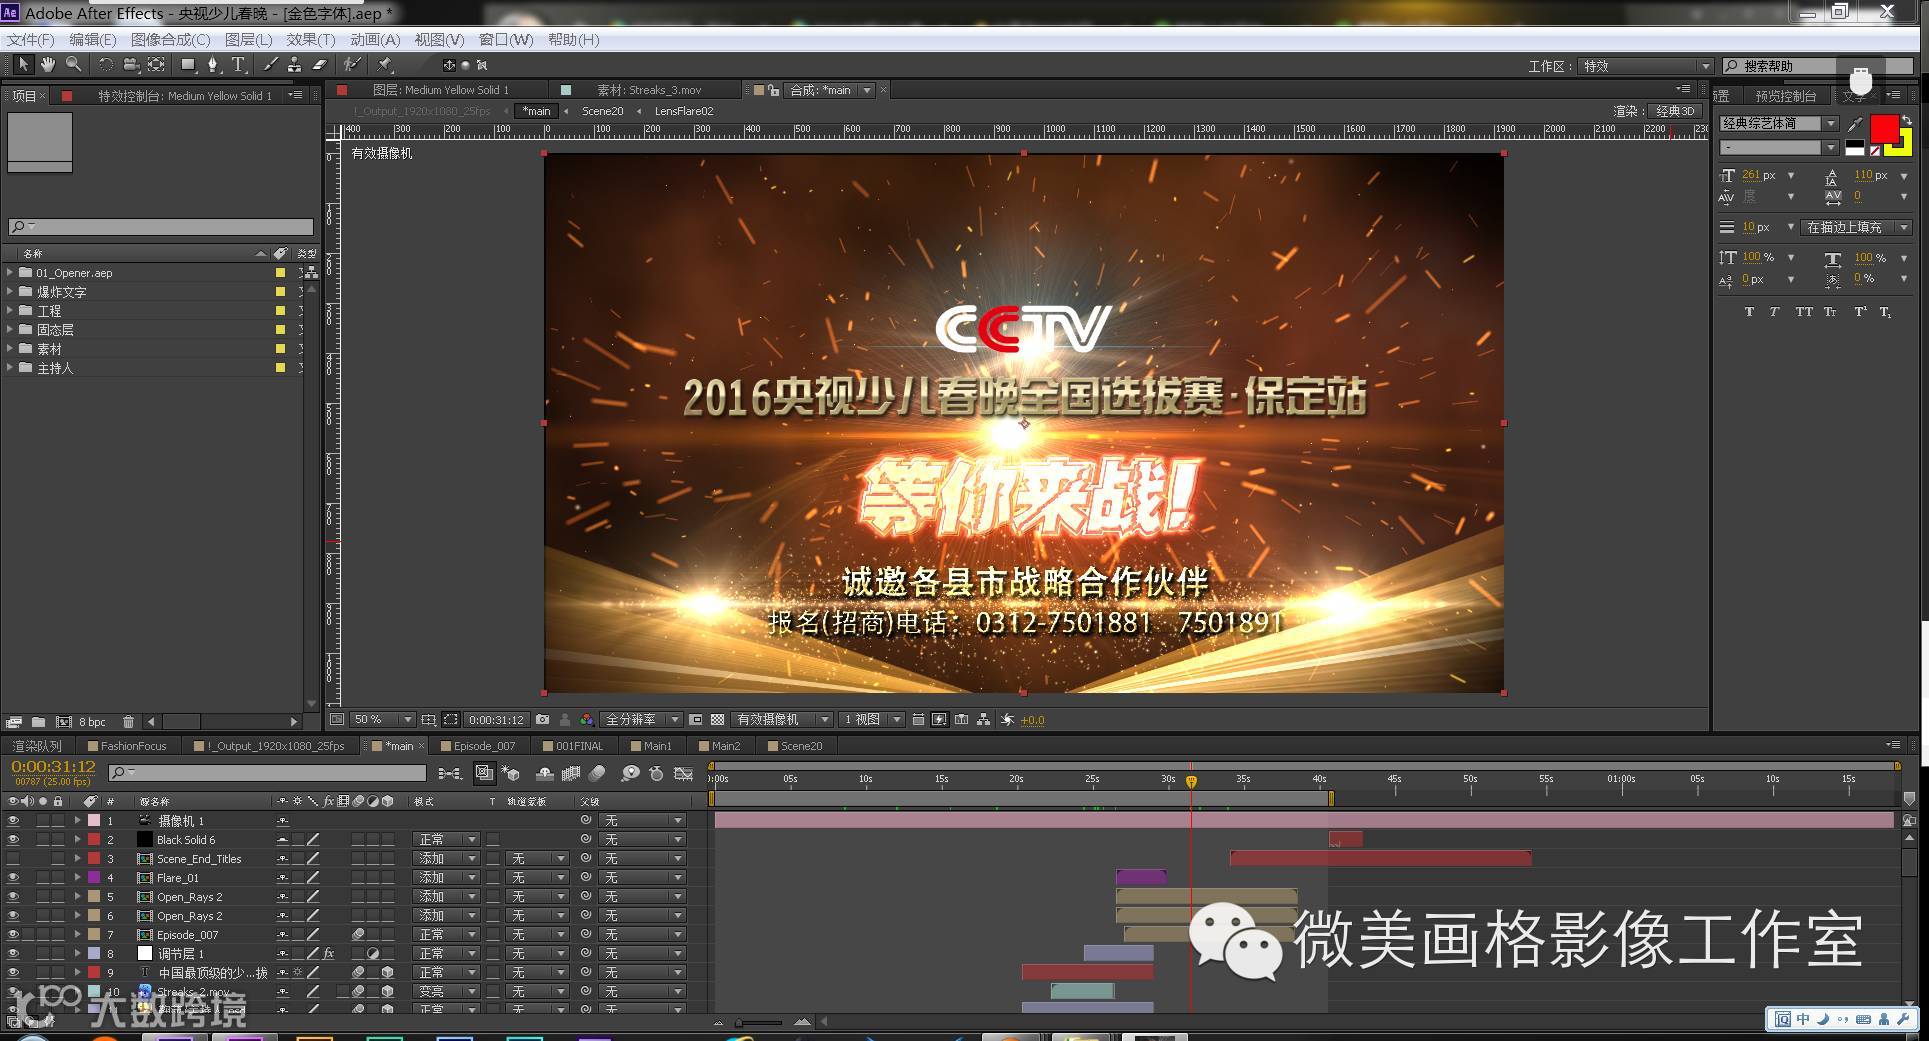
Task: Select the Rotation tool
Action: (105, 65)
